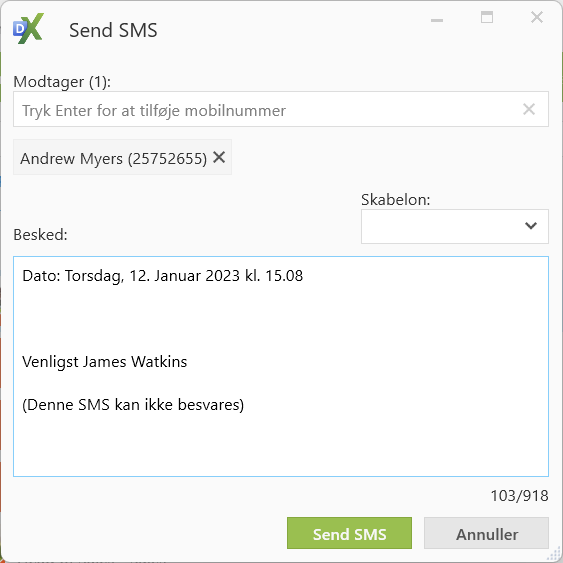Cancel with the Annuller button

coord(487,533)
